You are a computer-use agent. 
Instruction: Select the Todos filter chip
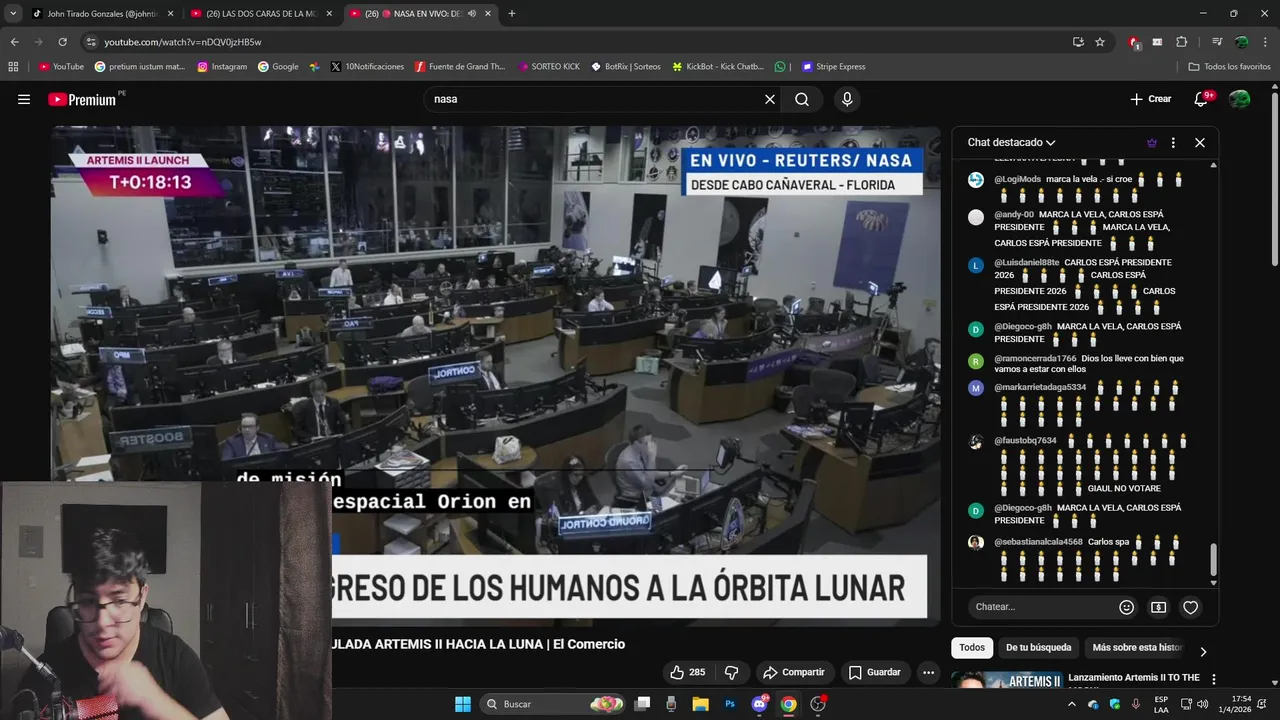(x=972, y=647)
